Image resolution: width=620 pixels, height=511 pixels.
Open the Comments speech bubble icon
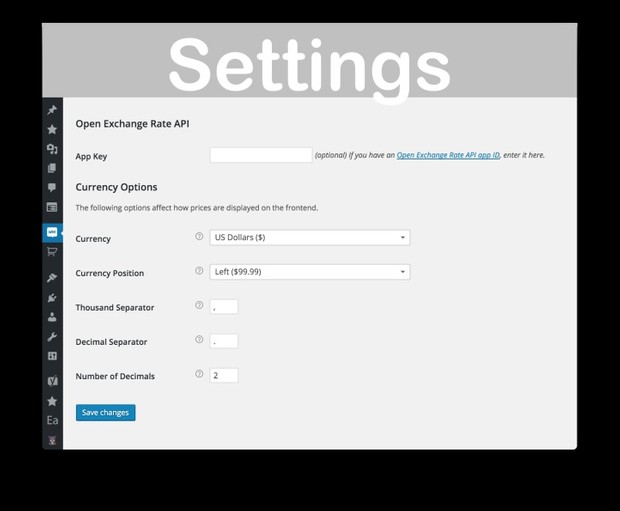click(x=52, y=187)
